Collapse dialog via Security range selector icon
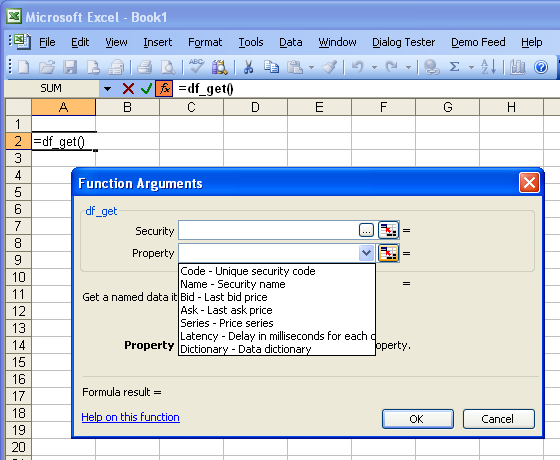Image resolution: width=560 pixels, height=460 pixels. (x=389, y=230)
